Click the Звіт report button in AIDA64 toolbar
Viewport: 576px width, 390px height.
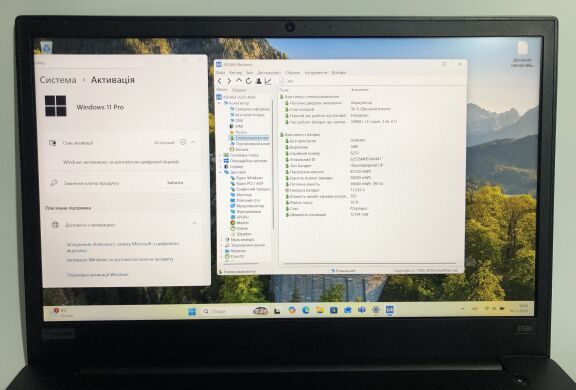[x=287, y=82]
